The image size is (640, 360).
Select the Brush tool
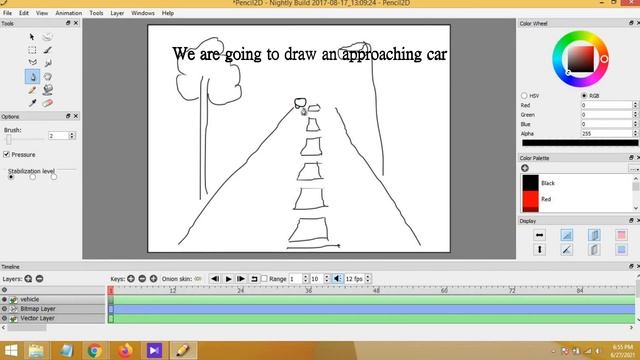click(x=48, y=50)
